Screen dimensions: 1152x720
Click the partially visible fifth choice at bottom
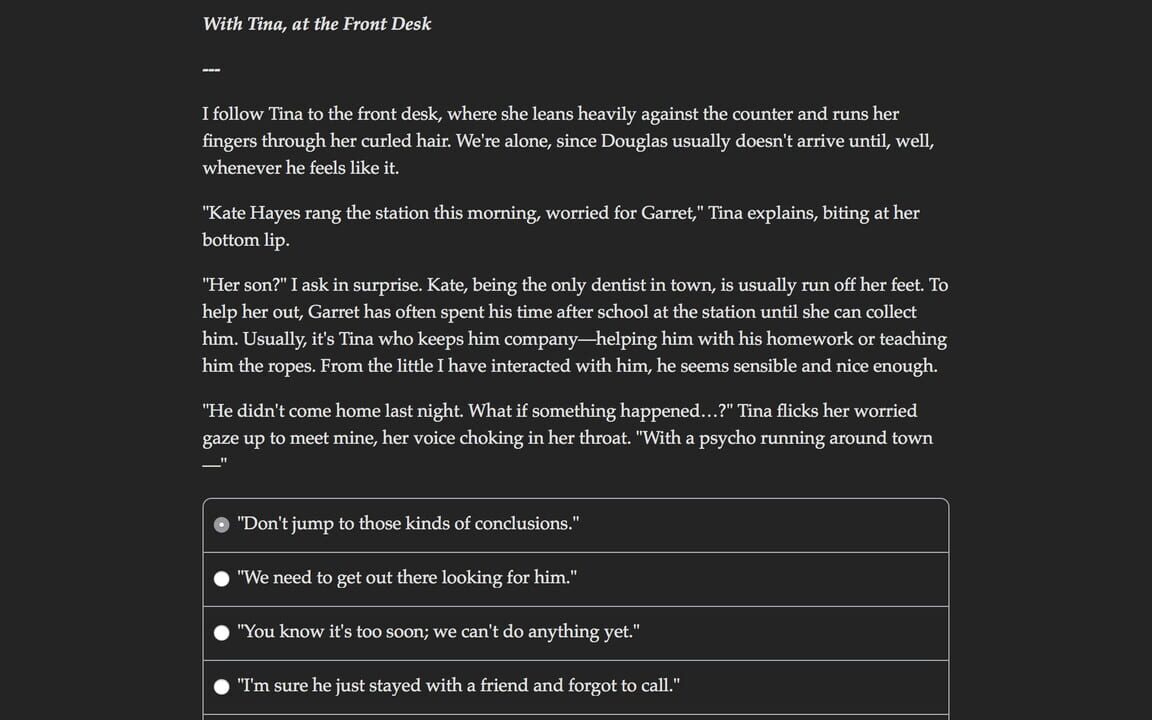575,717
